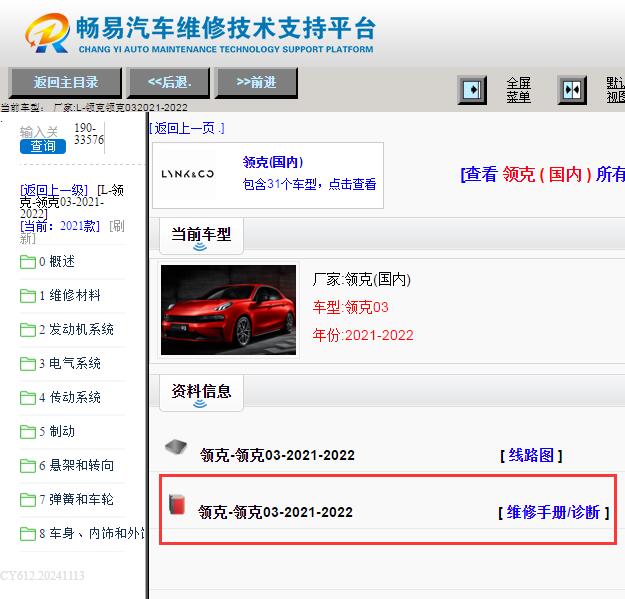Go forward with the >>前进 button
Image resolution: width=625 pixels, height=599 pixels.
click(256, 82)
